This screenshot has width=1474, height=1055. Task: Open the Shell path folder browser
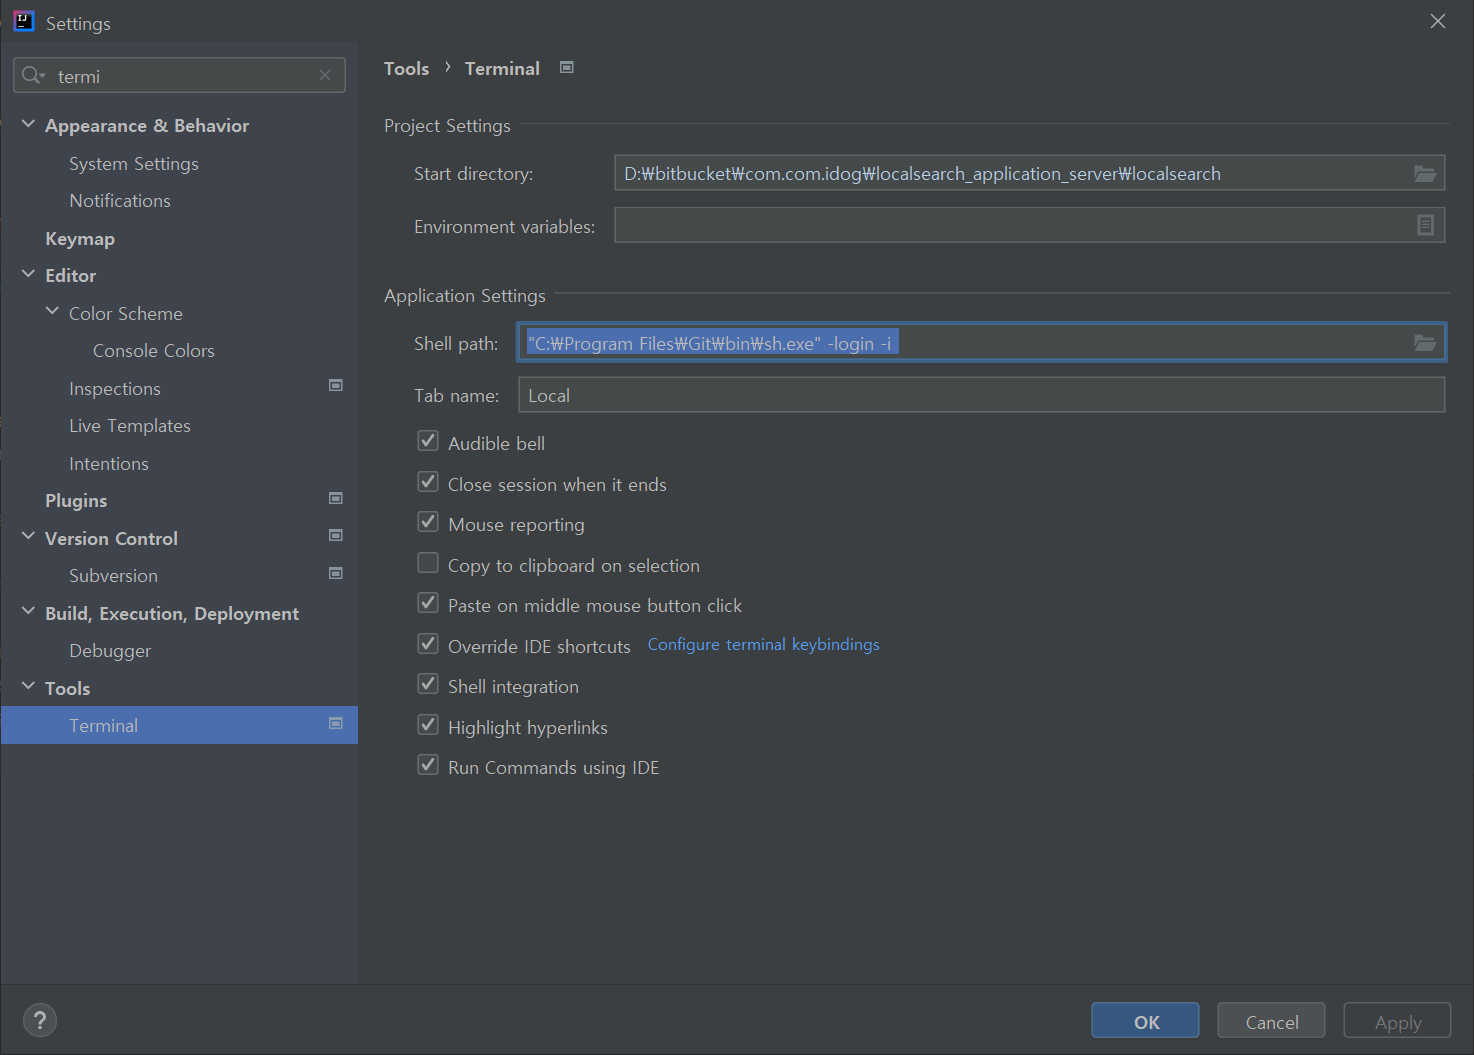click(1424, 342)
